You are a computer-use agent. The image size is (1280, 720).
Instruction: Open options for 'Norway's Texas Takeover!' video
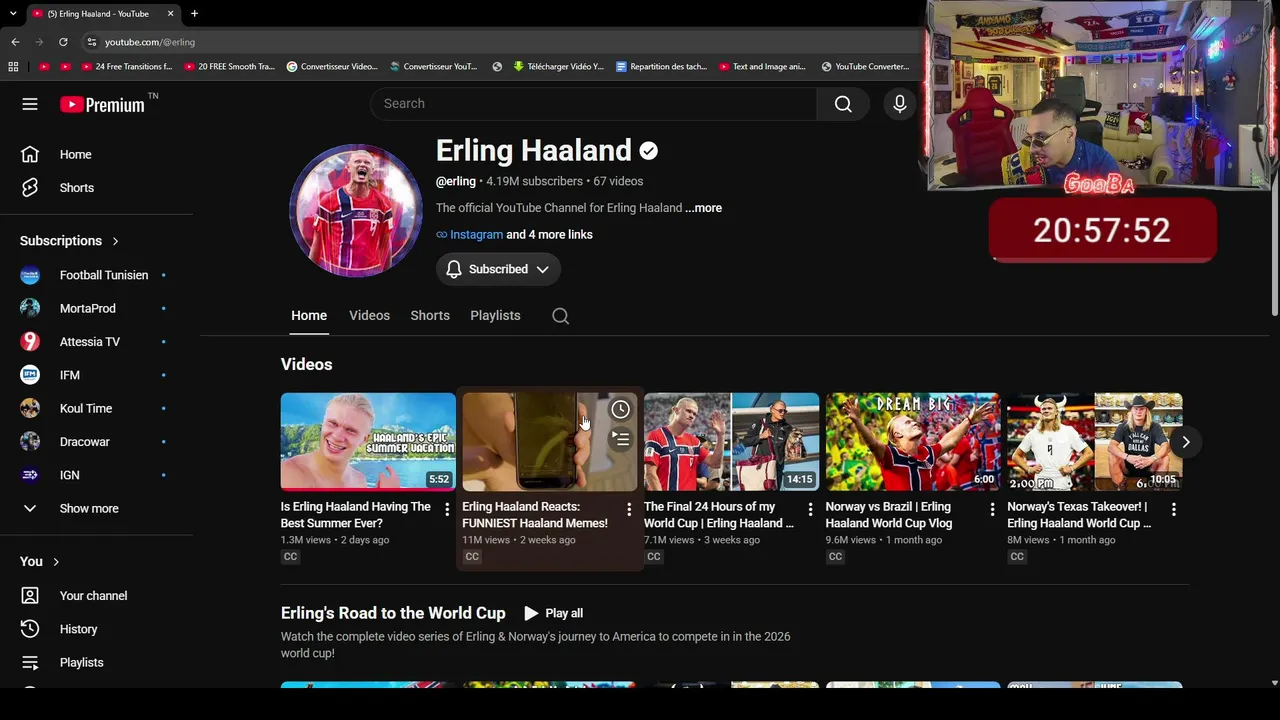pos(1173,510)
